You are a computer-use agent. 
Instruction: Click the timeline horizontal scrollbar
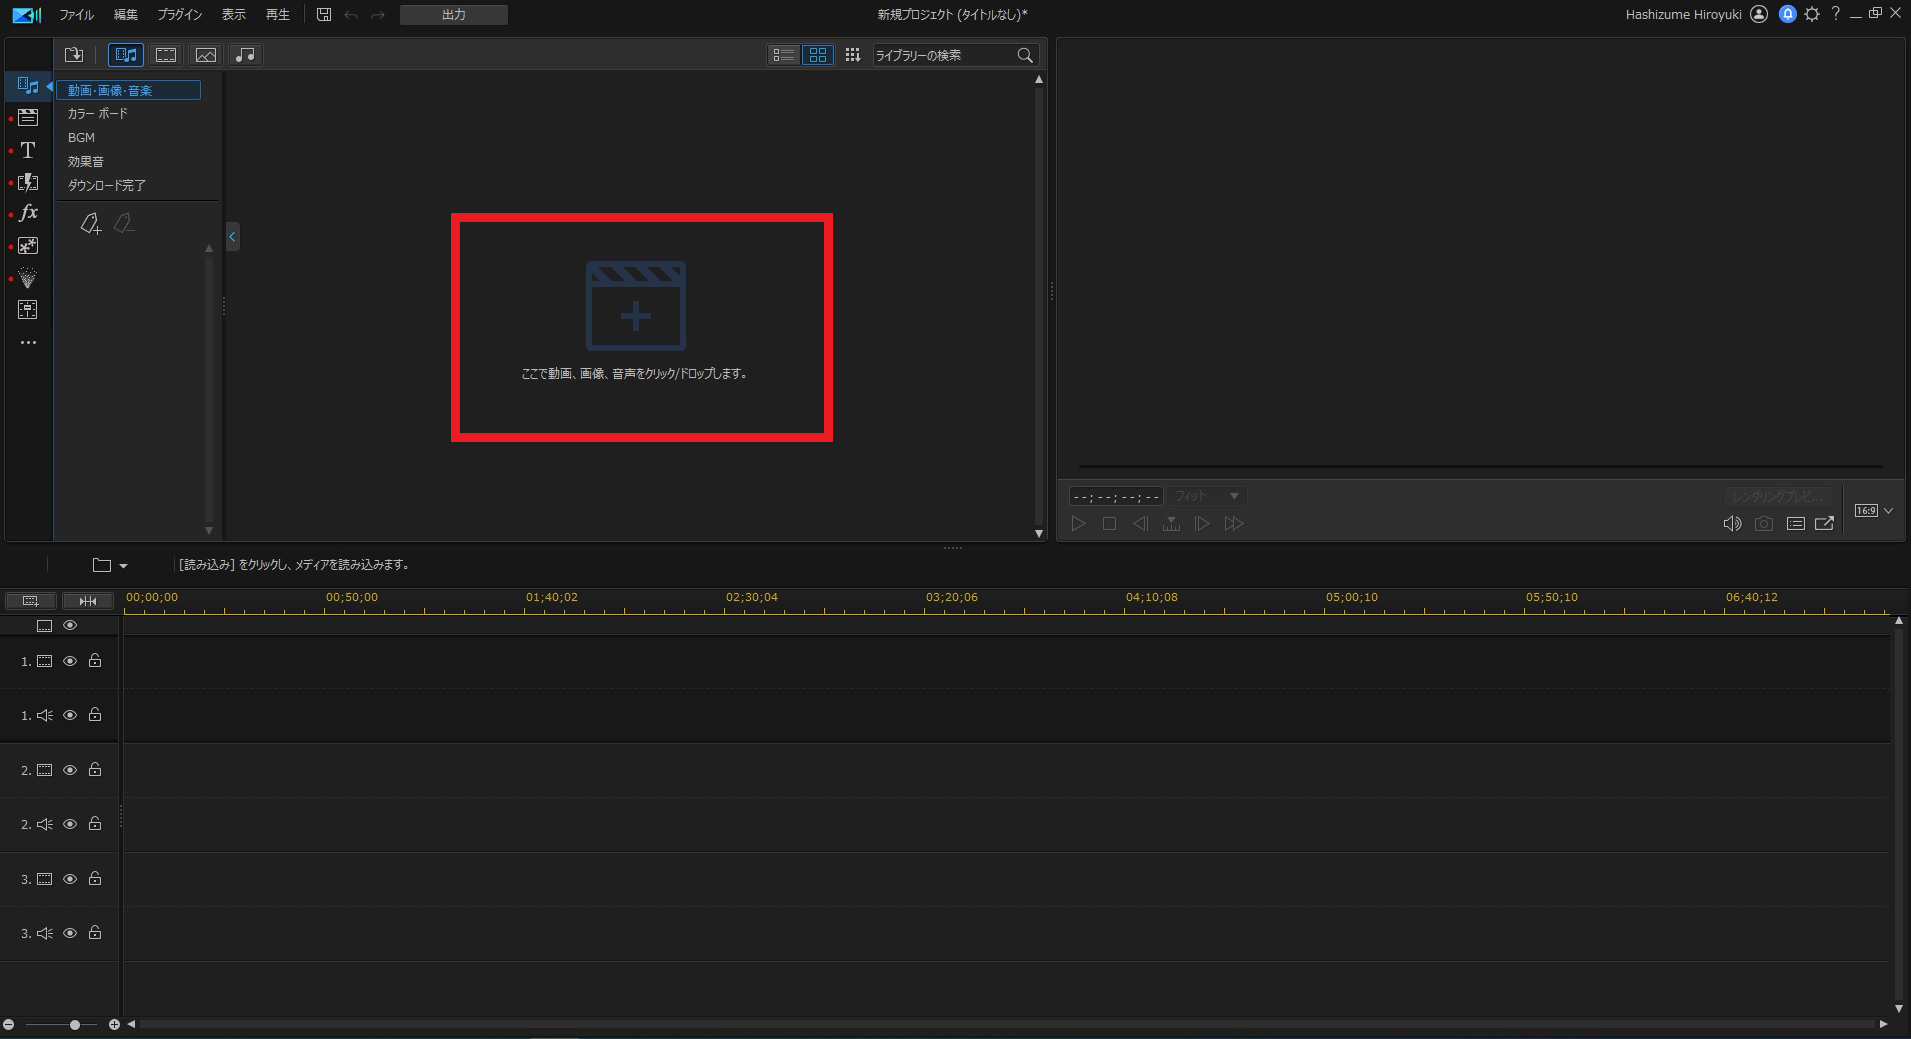pyautogui.click(x=1009, y=1024)
